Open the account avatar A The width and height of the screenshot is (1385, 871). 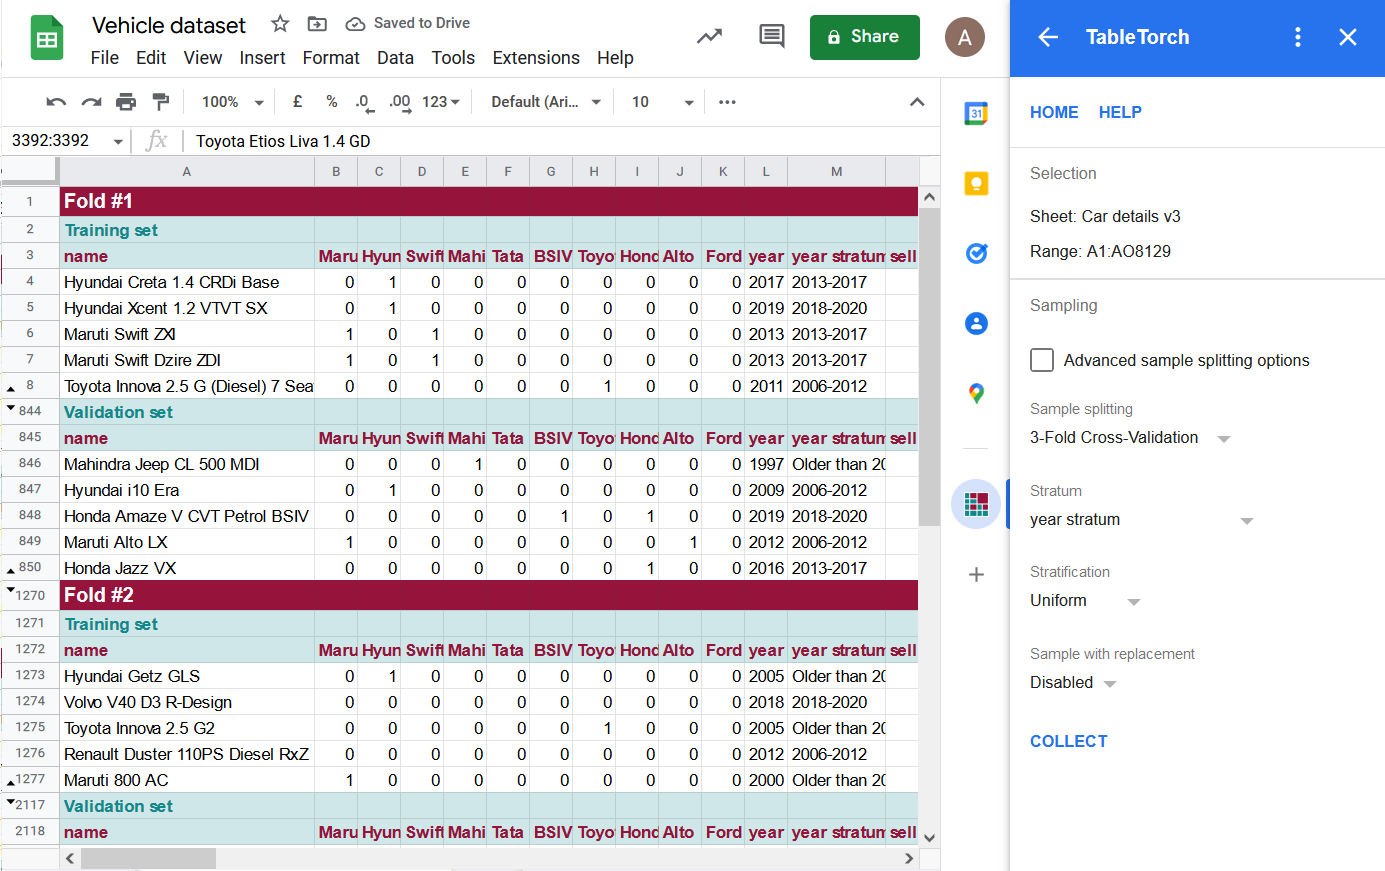click(965, 37)
